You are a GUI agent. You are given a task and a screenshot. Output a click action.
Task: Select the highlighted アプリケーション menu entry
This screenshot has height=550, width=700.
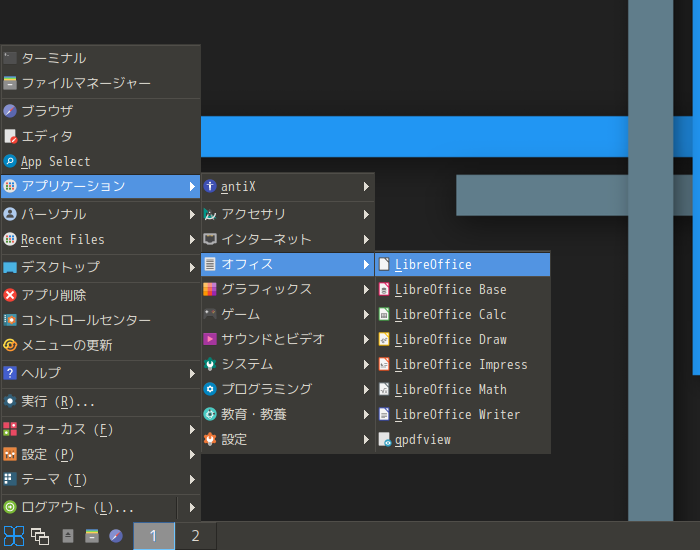(x=100, y=186)
